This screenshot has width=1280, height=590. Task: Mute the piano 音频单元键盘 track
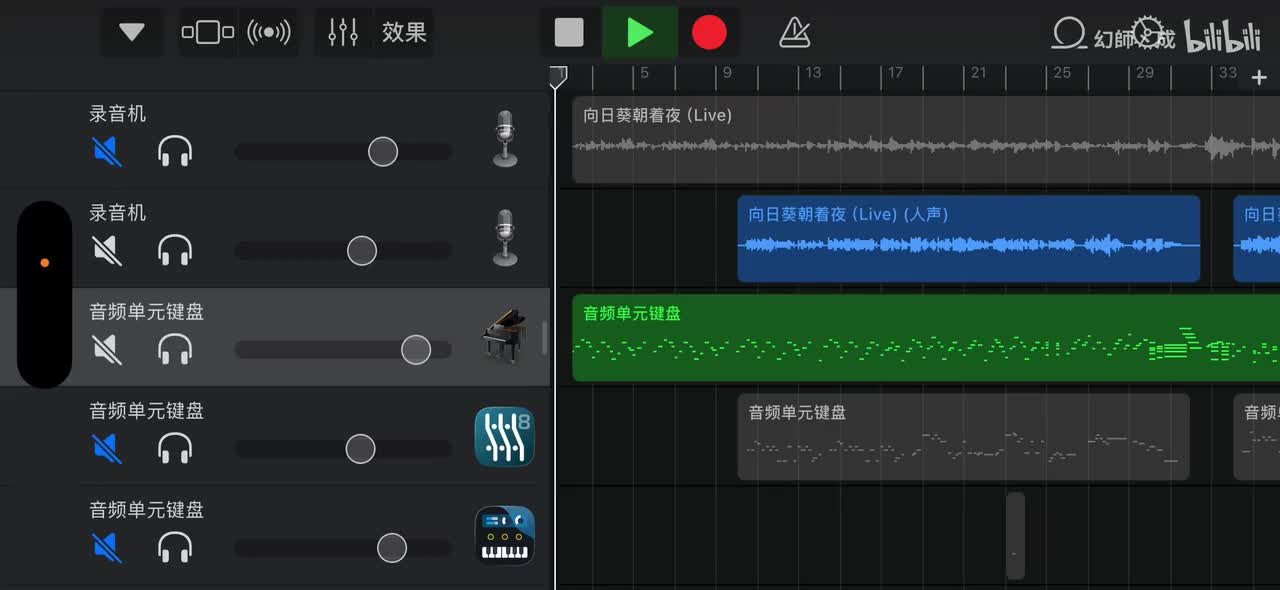[x=107, y=349]
